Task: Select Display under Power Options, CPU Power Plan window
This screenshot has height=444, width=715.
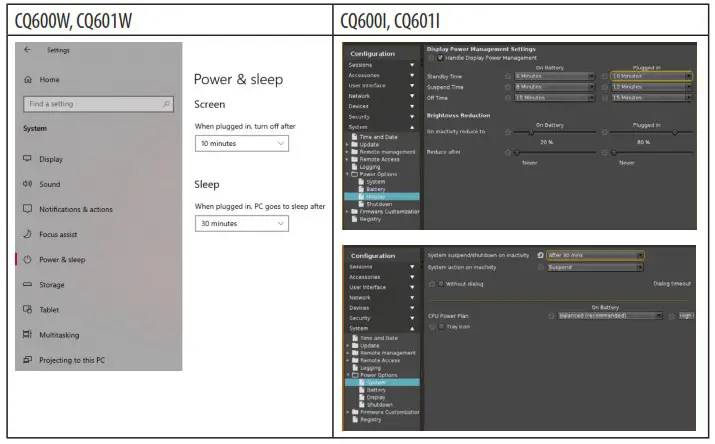Action: point(373,398)
